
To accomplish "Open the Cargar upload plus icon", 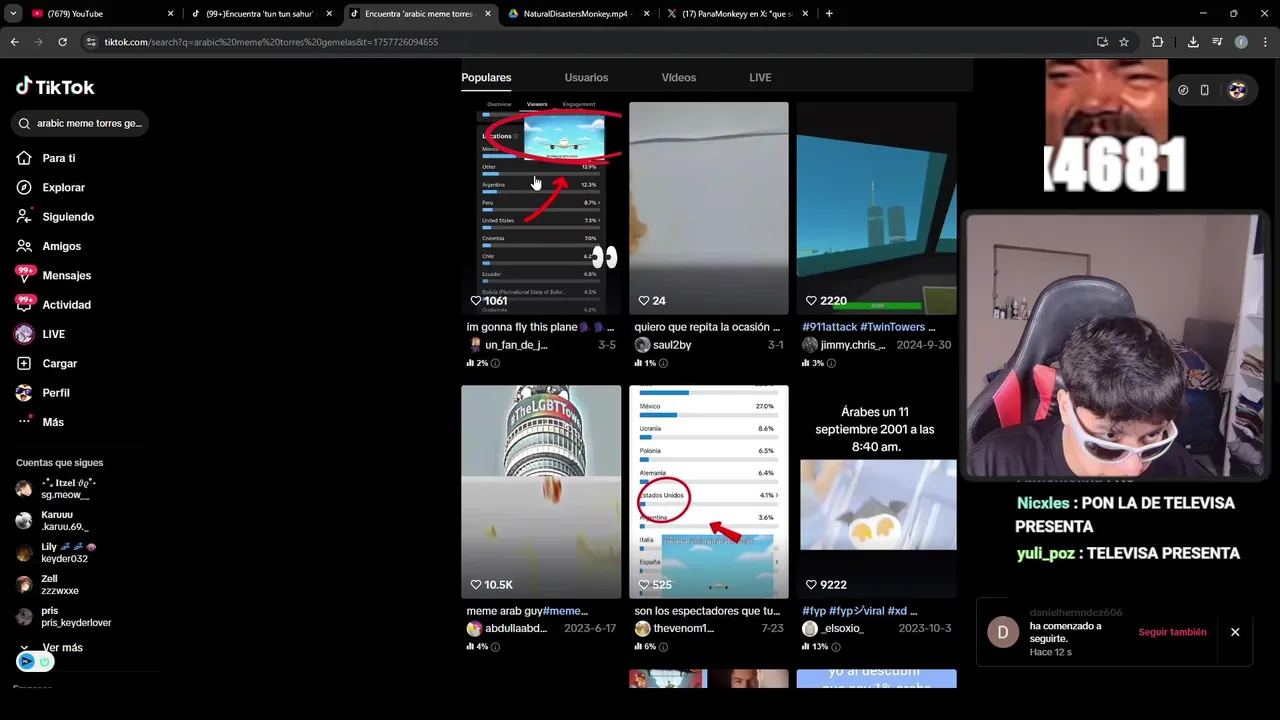I will (24, 363).
